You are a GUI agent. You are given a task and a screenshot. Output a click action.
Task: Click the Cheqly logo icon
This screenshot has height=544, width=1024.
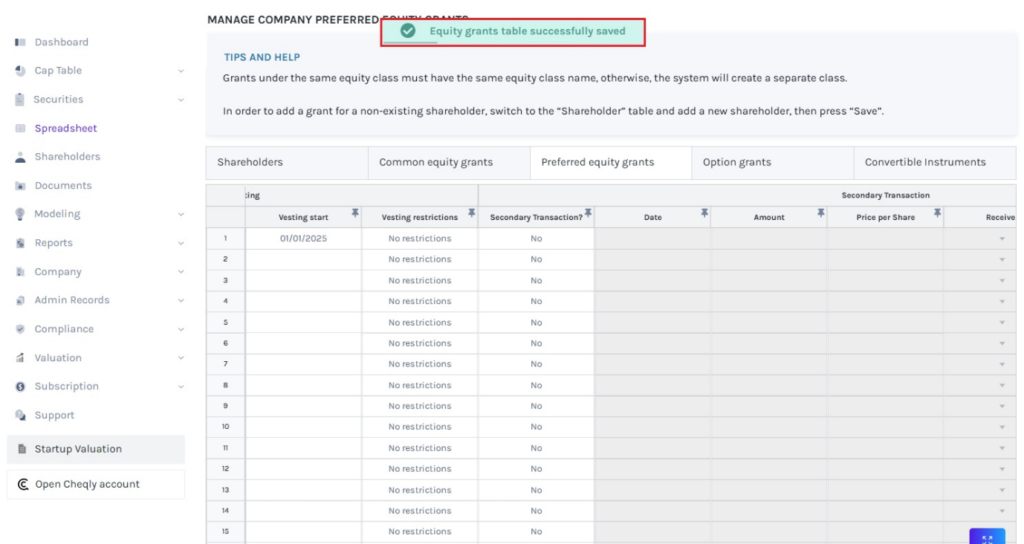(x=23, y=484)
